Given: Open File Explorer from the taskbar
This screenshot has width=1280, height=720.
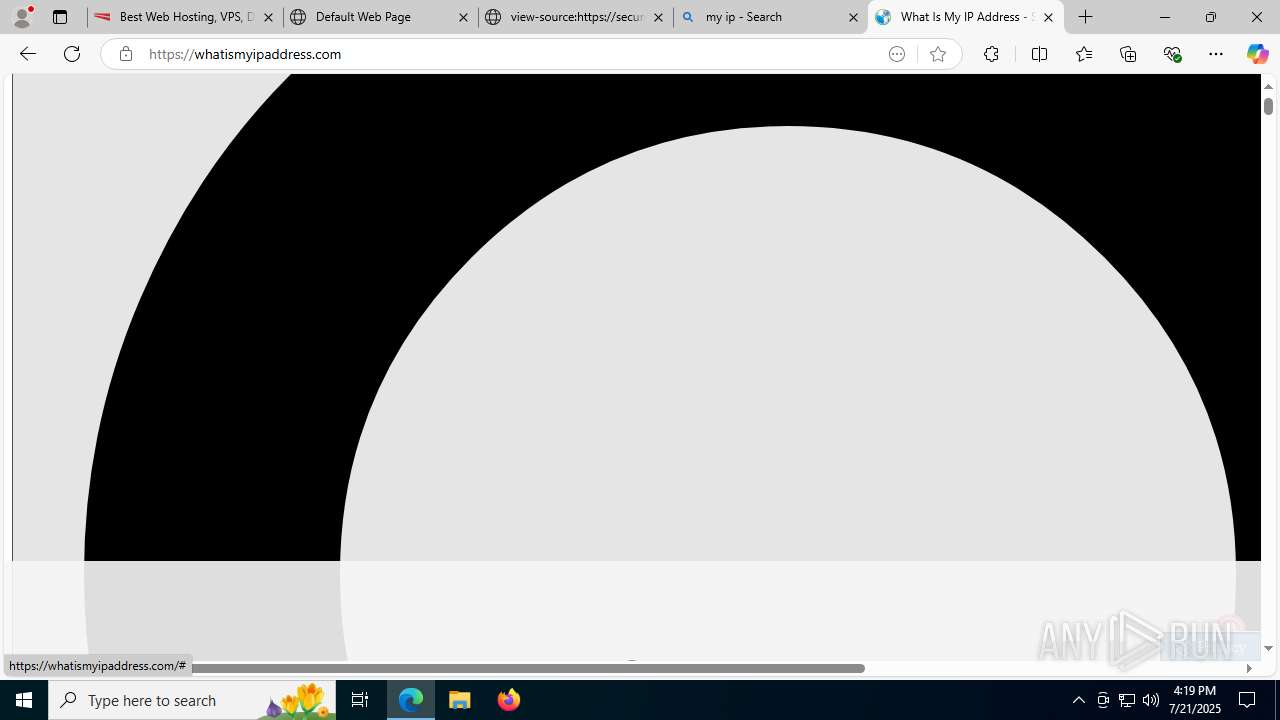Looking at the screenshot, I should [x=460, y=700].
